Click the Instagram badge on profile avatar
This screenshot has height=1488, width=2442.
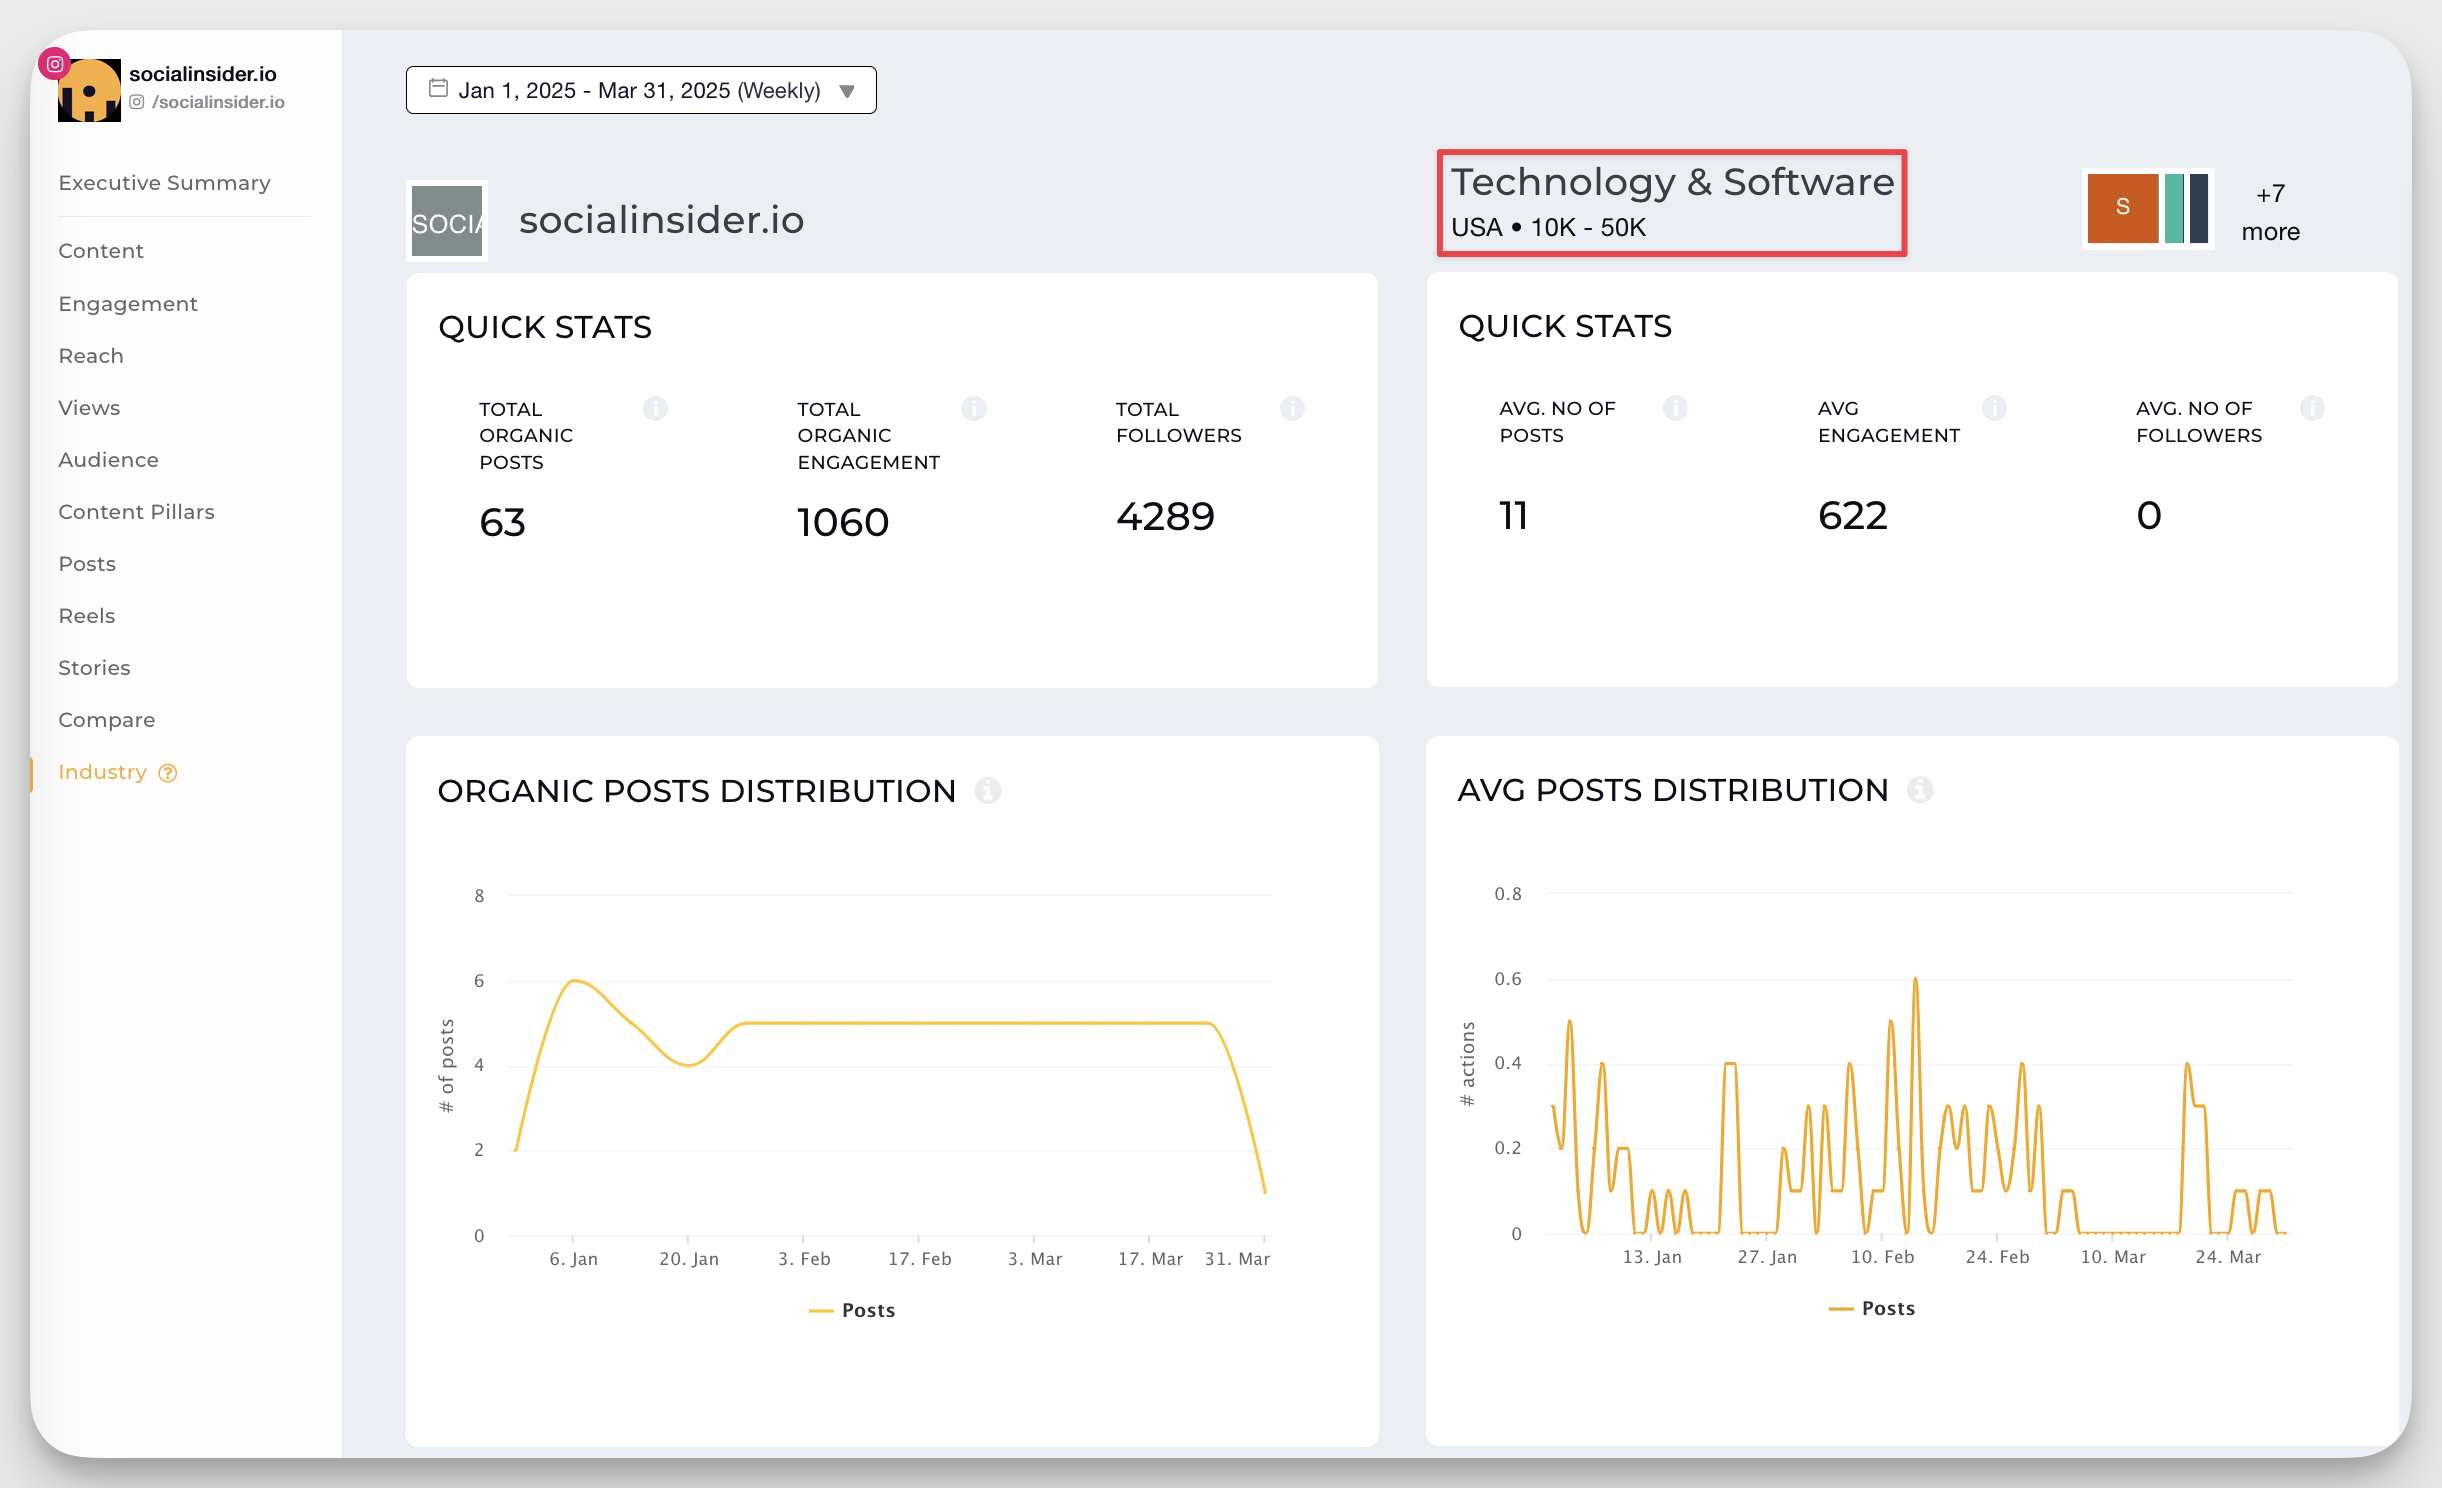point(55,64)
